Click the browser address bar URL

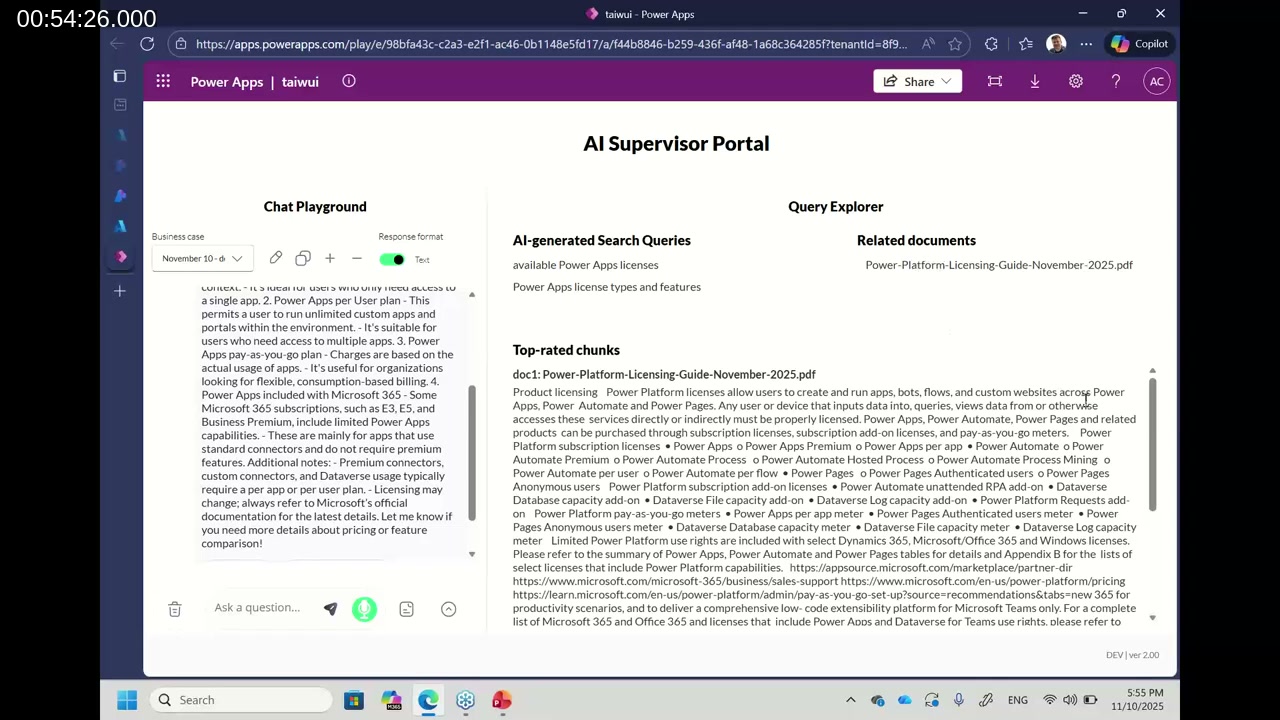[551, 44]
